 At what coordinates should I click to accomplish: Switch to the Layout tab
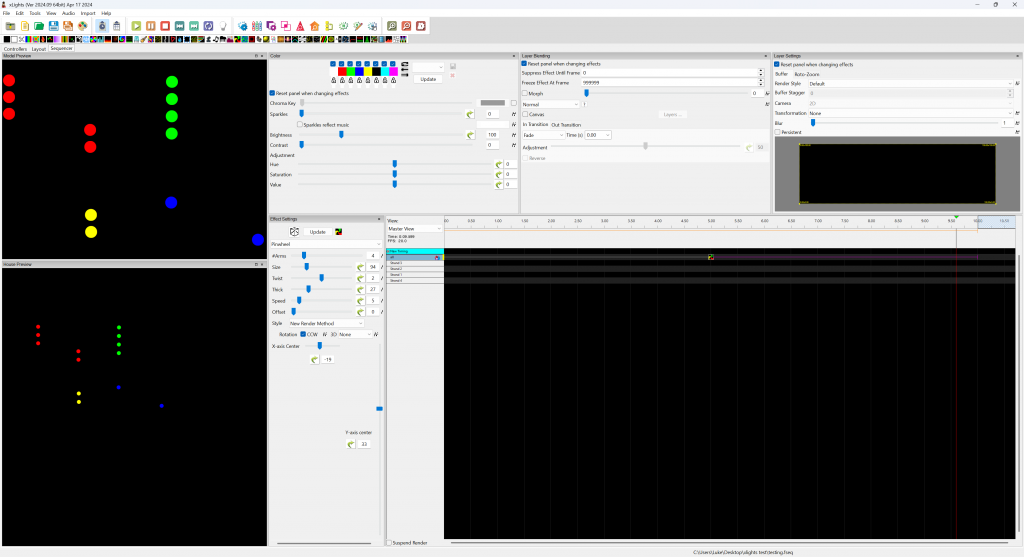pos(38,48)
